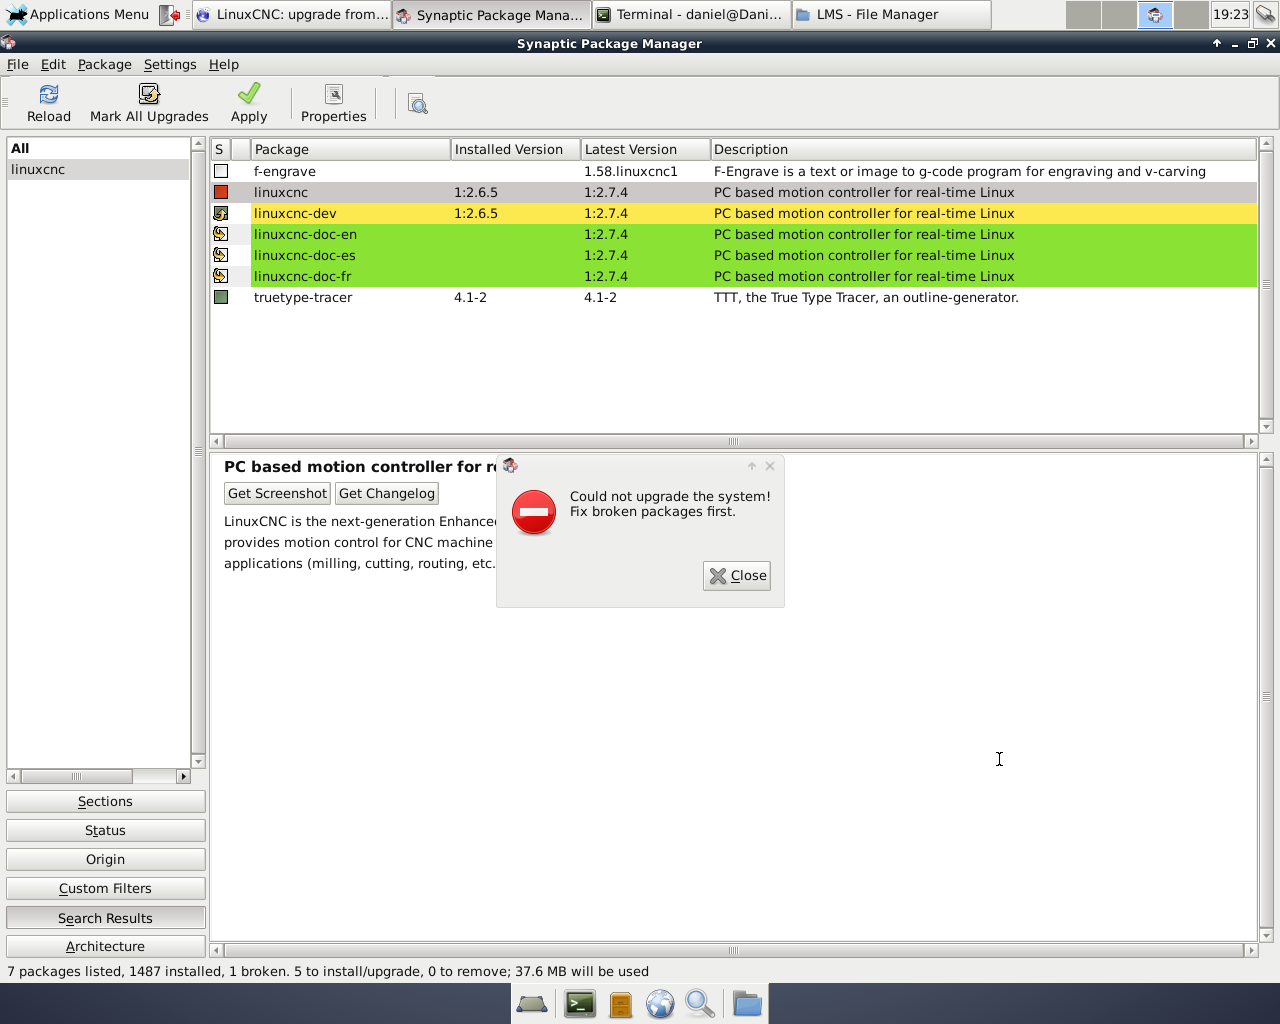
Task: Click the package list horizontal scrollbar
Action: [x=733, y=441]
